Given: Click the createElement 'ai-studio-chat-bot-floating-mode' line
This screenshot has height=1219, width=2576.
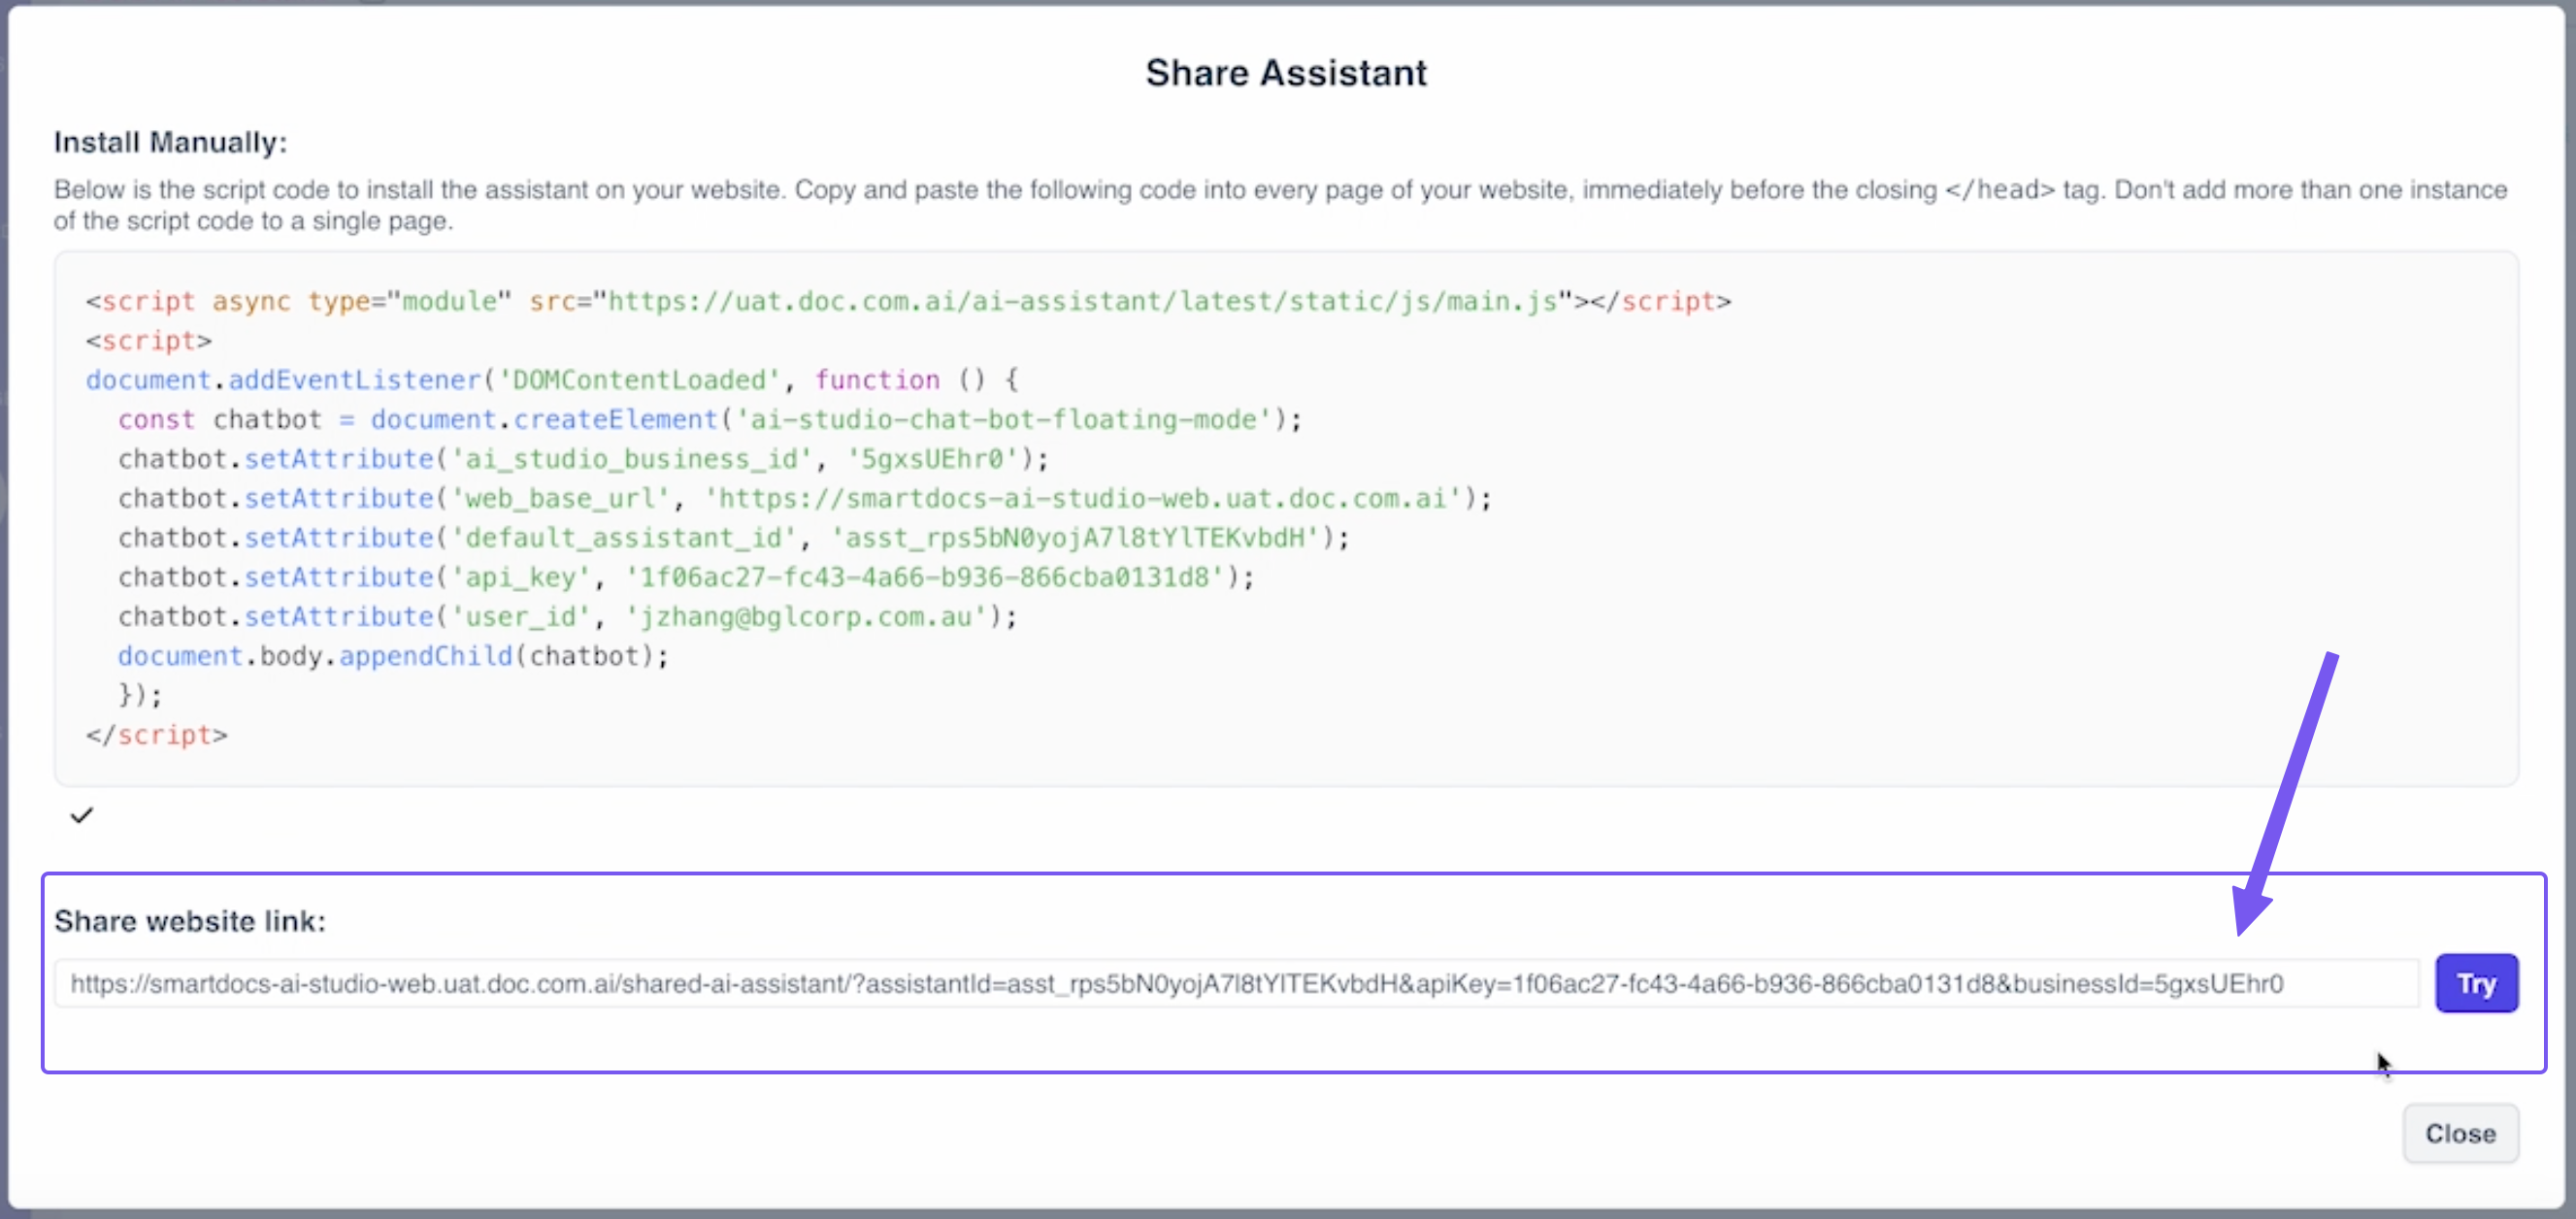Looking at the screenshot, I should [x=710, y=419].
